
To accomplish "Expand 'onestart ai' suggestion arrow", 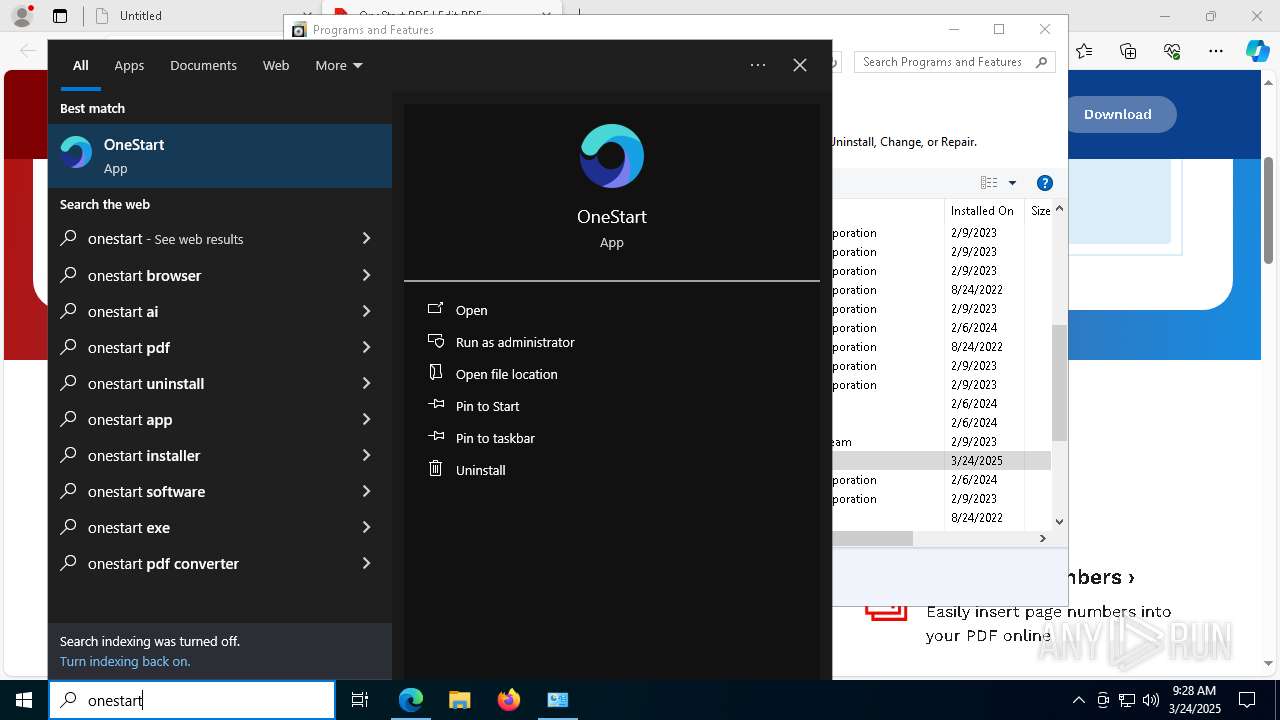I will 366,311.
